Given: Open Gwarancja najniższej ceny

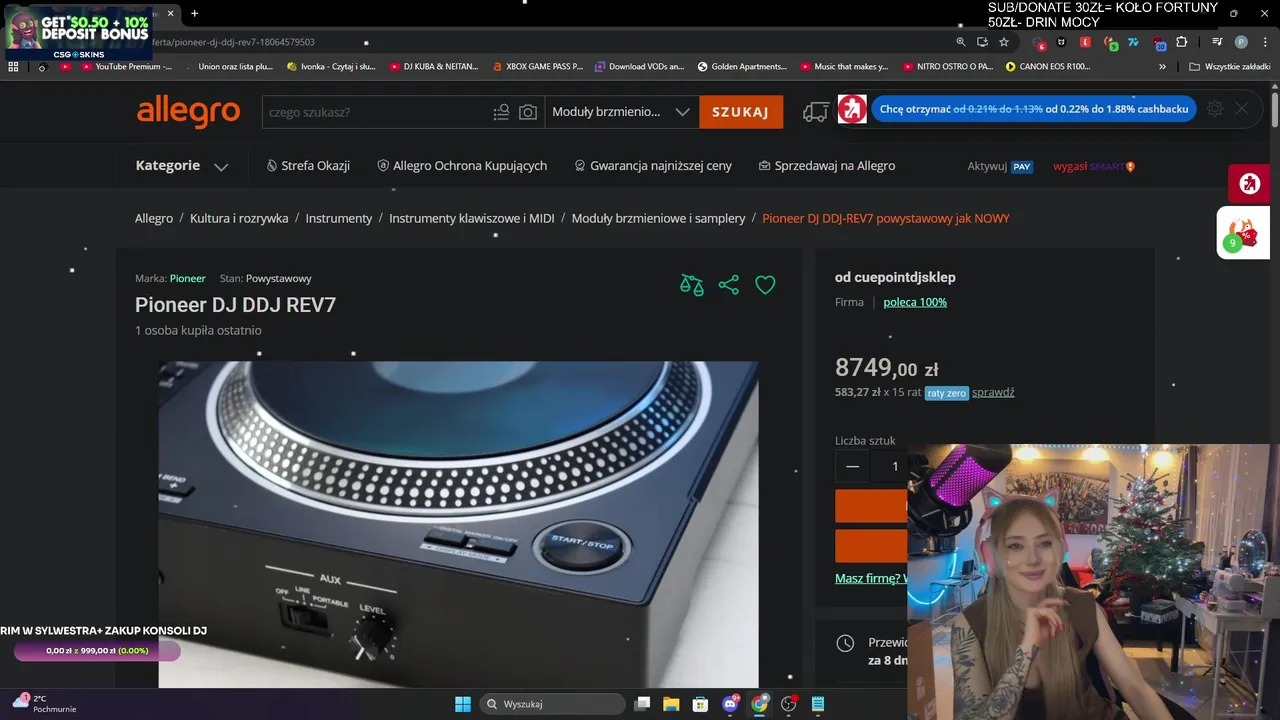Looking at the screenshot, I should click(x=653, y=166).
